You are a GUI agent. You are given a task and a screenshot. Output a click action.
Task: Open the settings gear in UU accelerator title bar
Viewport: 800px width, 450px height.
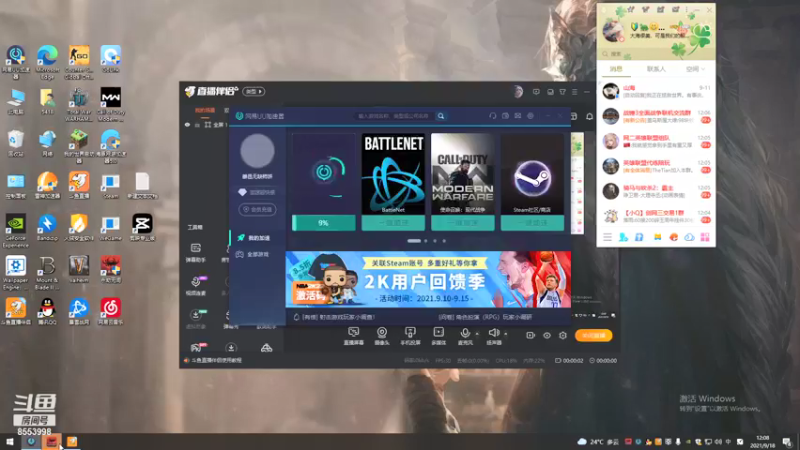(531, 116)
